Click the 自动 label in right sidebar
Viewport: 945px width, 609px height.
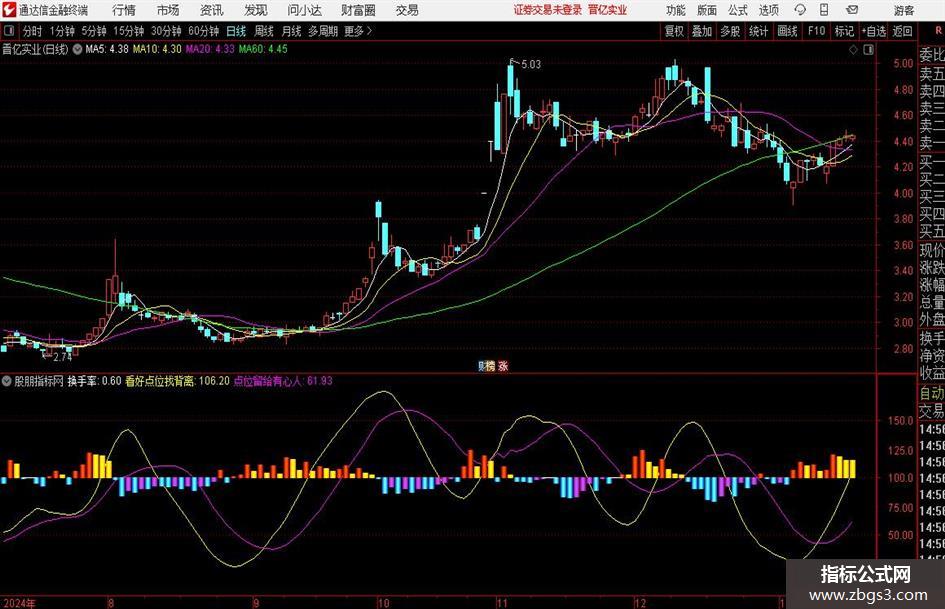tap(932, 393)
